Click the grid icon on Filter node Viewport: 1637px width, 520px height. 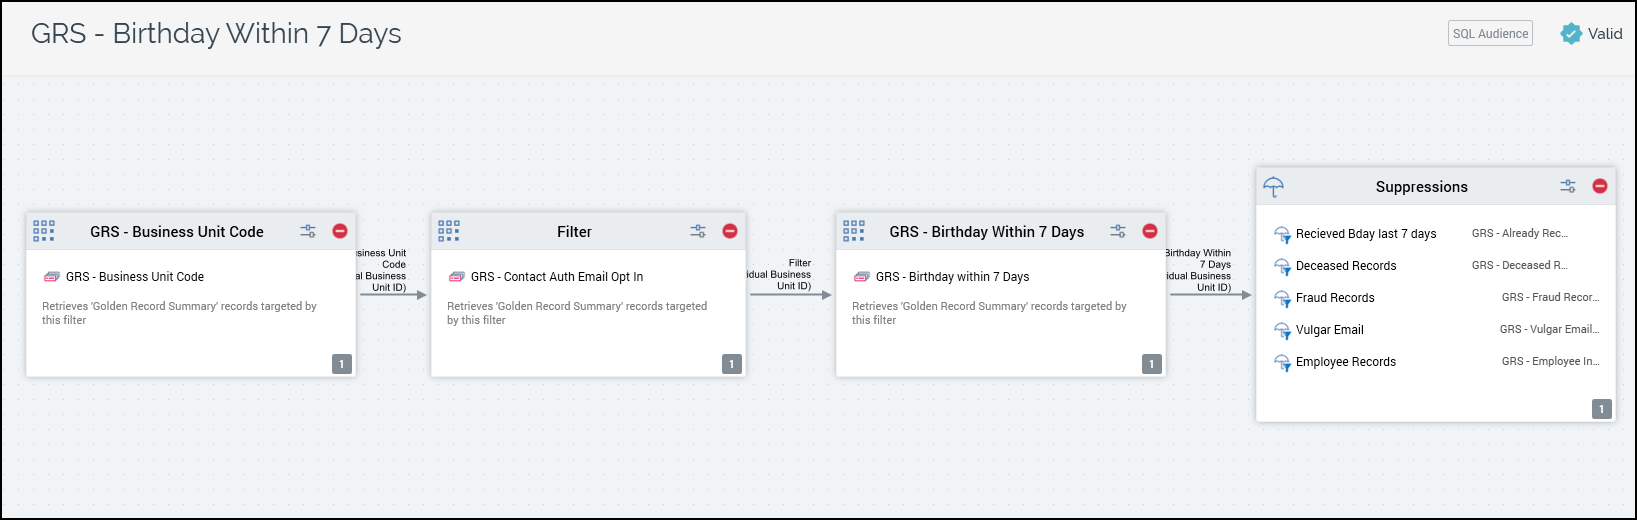tap(449, 231)
